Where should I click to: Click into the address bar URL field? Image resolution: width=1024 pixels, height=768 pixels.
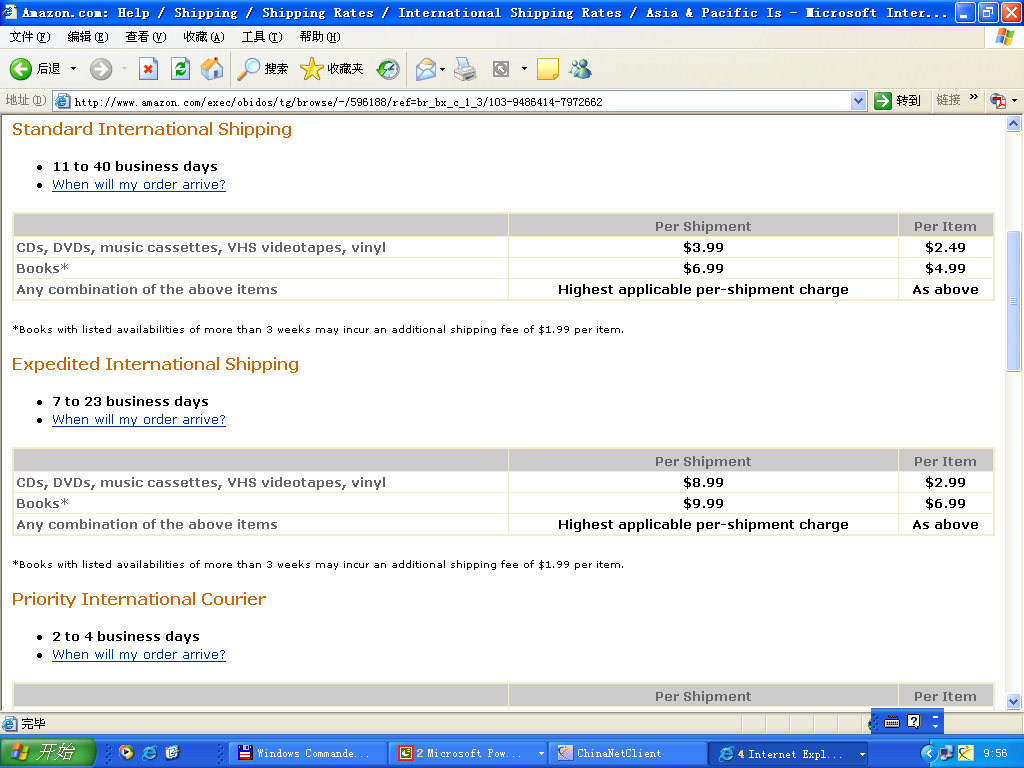tap(450, 101)
